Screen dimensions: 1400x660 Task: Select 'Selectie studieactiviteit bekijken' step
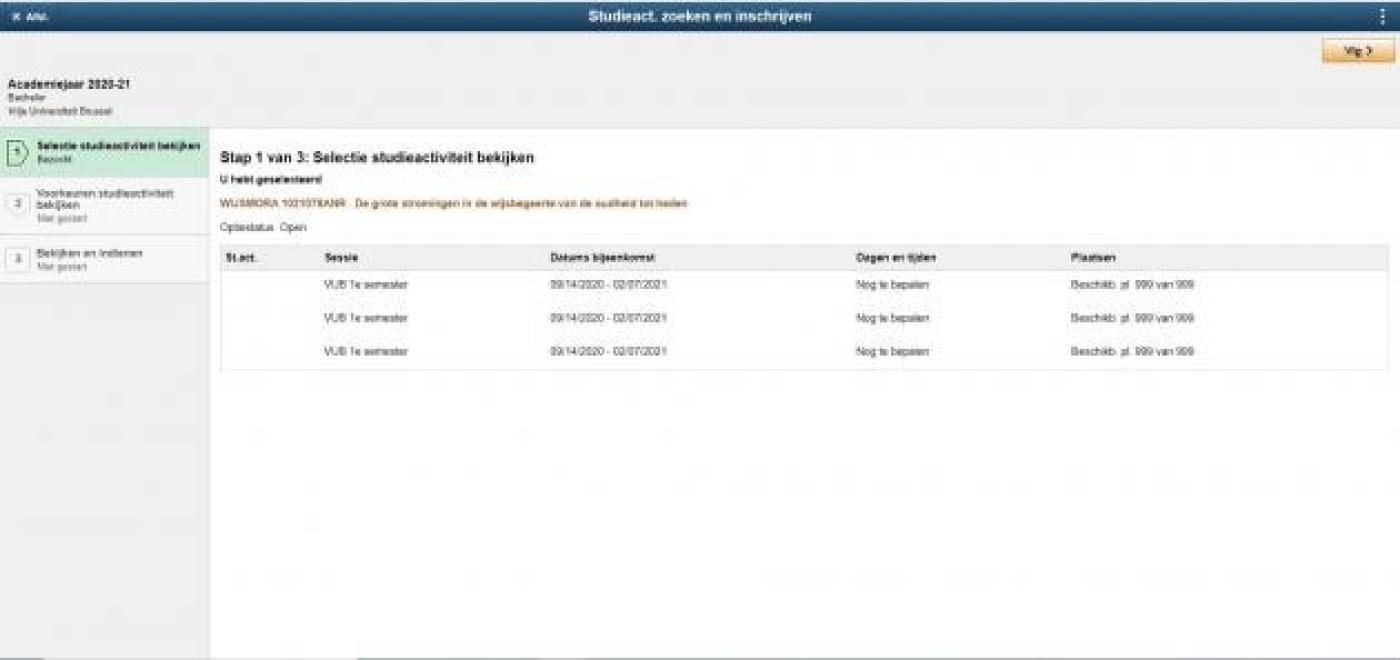click(x=105, y=153)
